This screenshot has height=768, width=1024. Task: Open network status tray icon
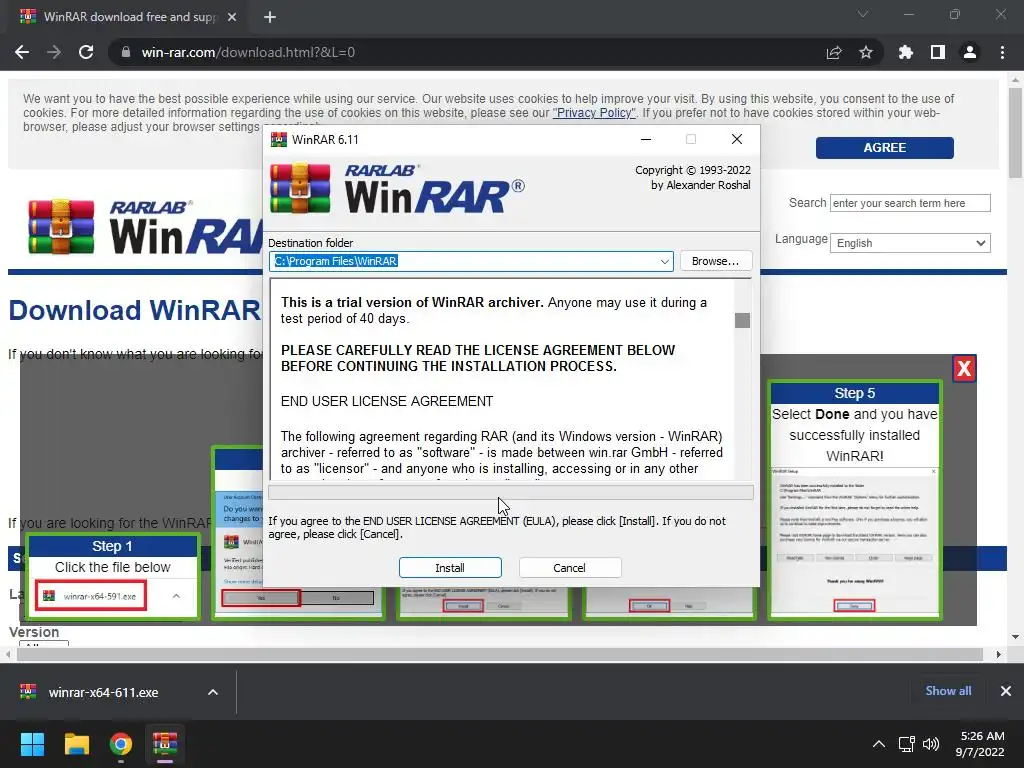coord(906,744)
